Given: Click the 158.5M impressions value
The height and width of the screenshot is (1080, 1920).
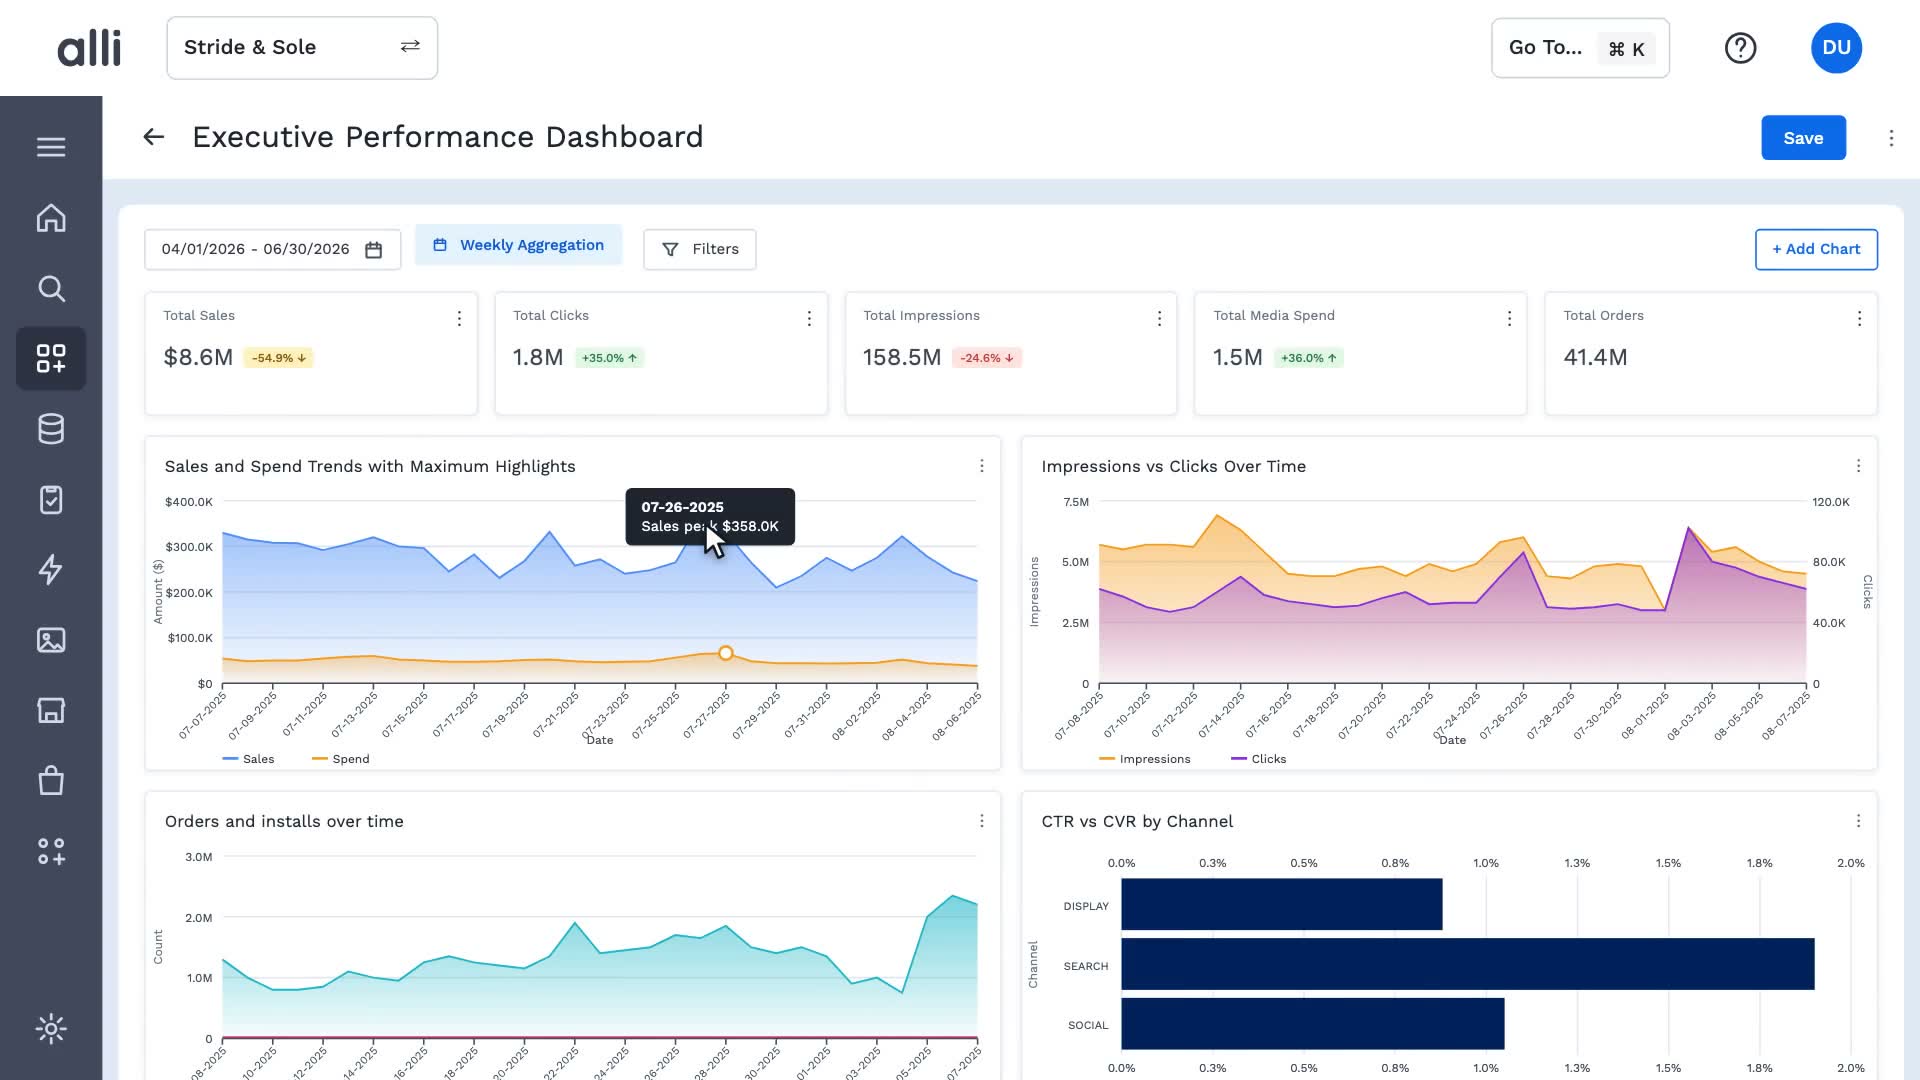Looking at the screenshot, I should point(902,357).
